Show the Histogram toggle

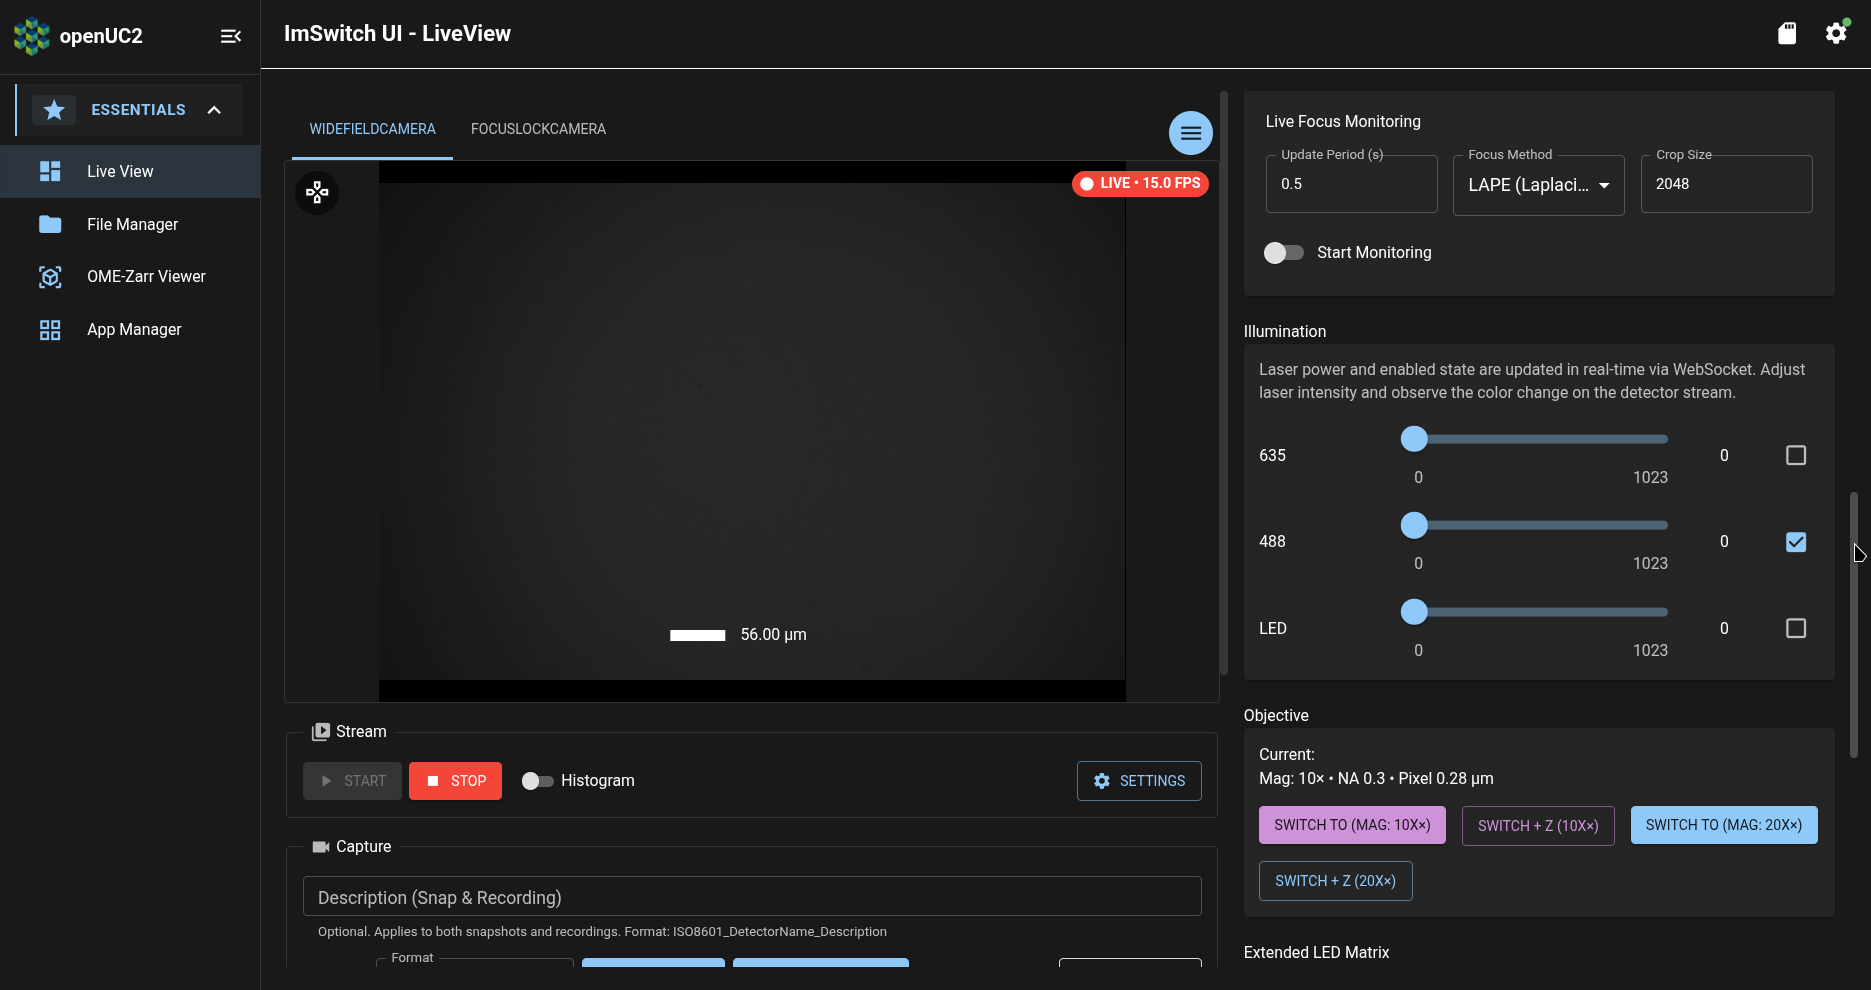click(537, 780)
